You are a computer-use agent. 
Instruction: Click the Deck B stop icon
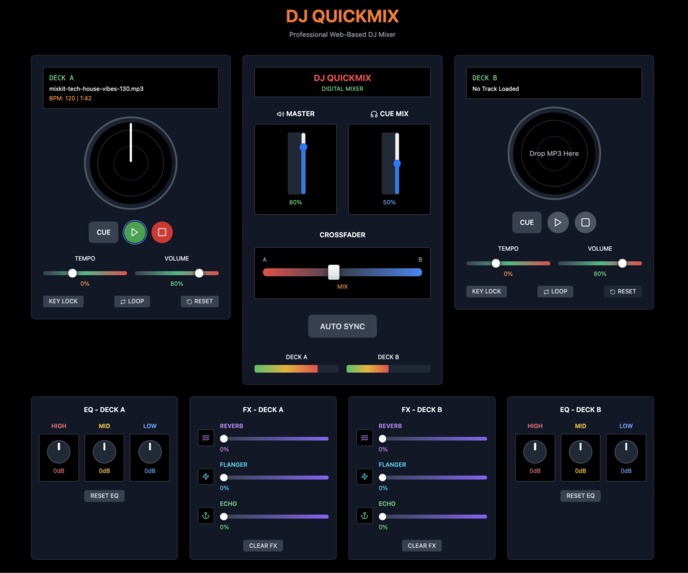pos(585,222)
